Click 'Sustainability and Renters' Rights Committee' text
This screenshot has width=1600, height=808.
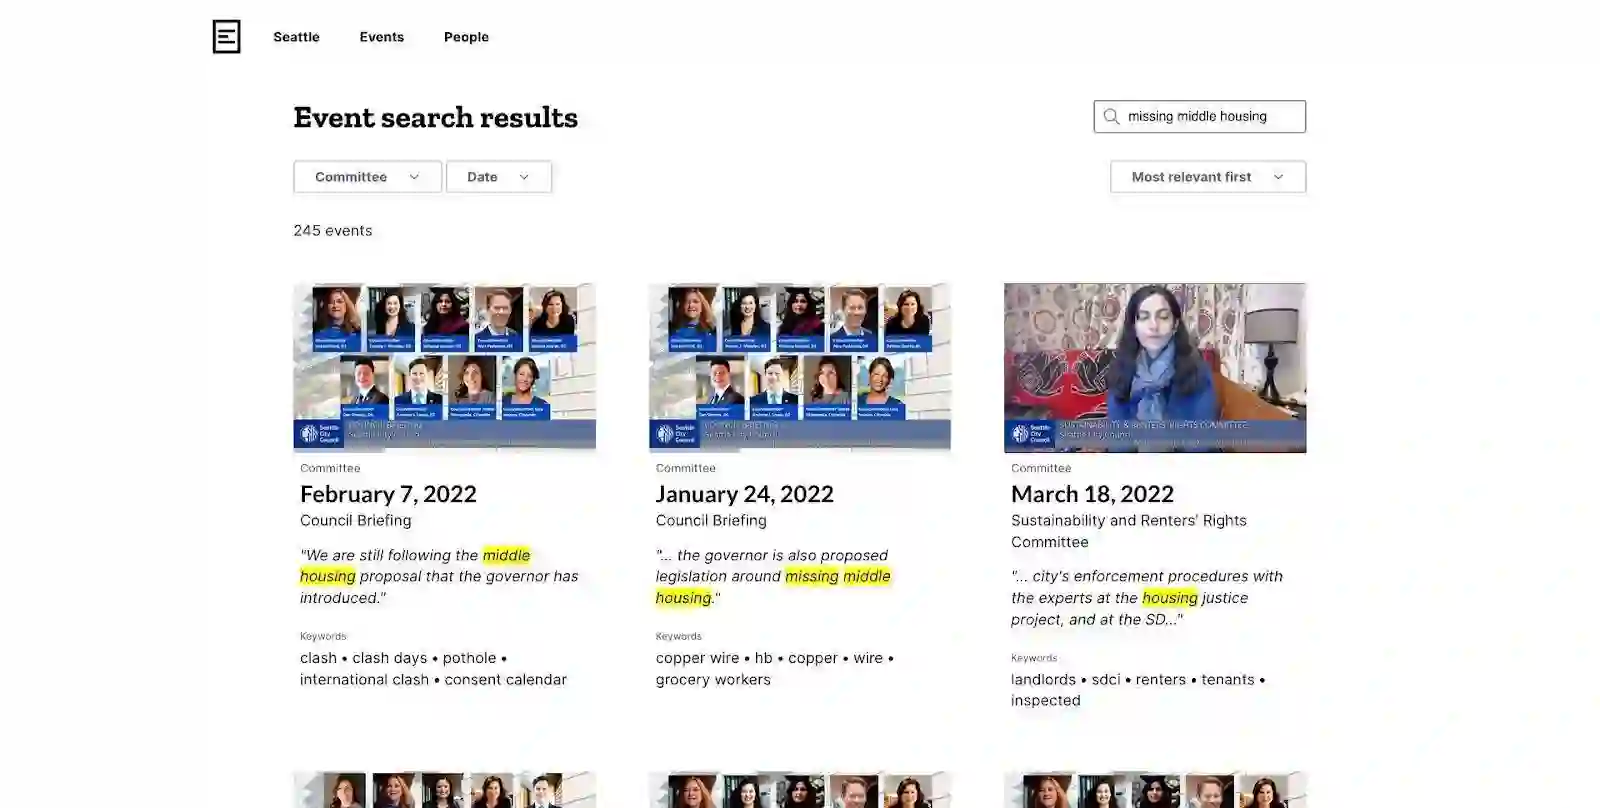[1129, 531]
